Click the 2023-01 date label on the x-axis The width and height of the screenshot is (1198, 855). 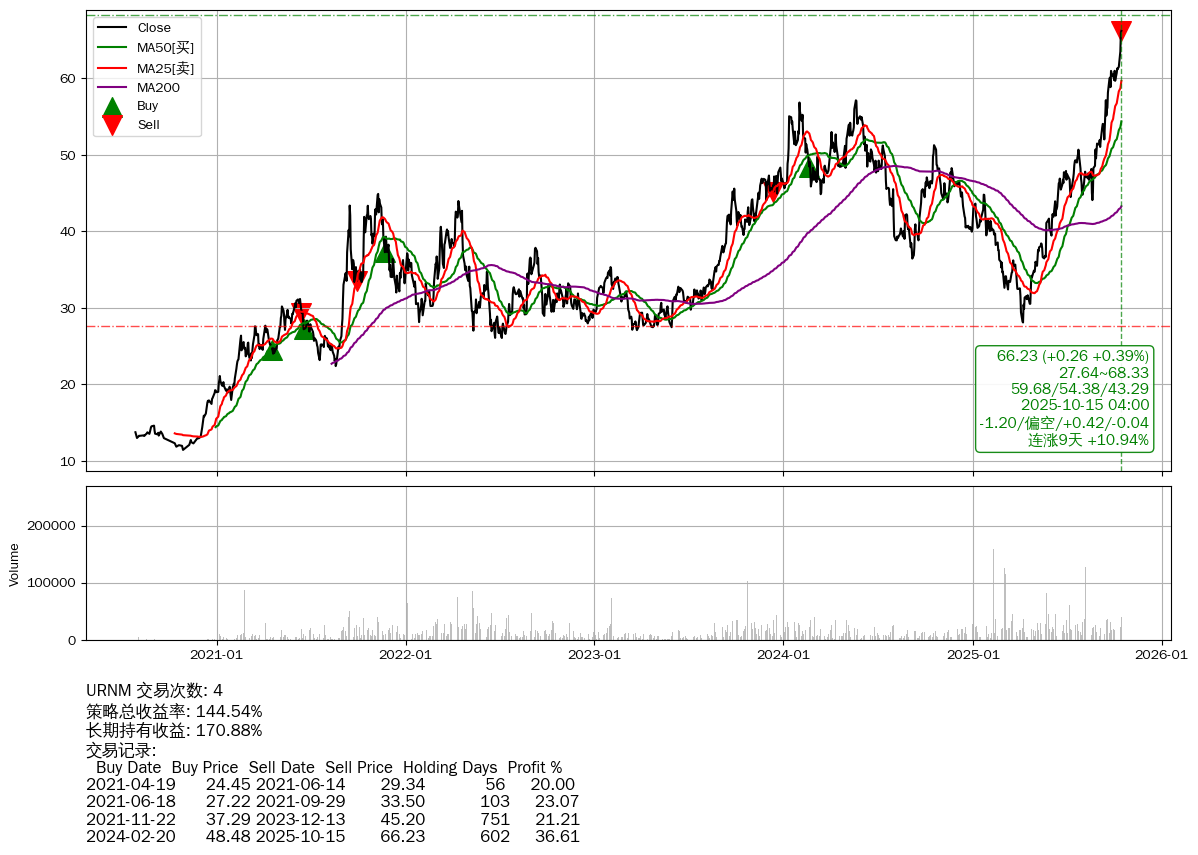pos(595,655)
